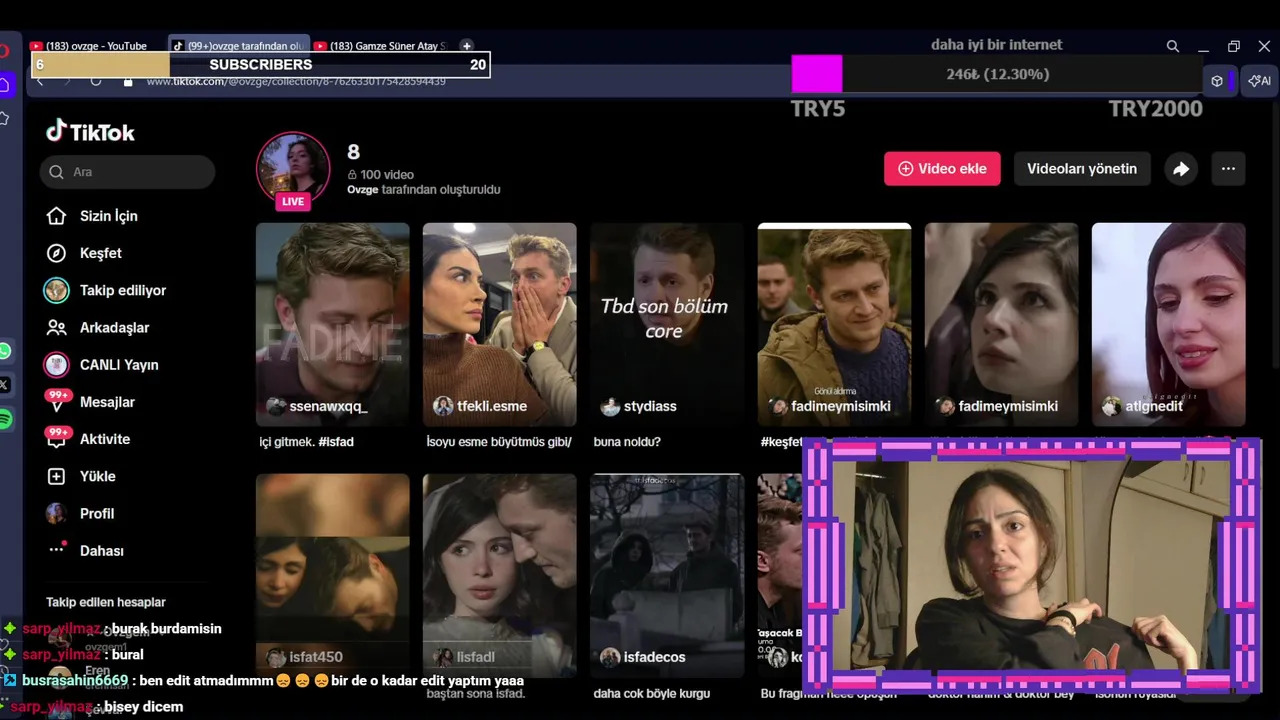Open X in browser sidebar
1280x720 pixels.
[x=5, y=385]
